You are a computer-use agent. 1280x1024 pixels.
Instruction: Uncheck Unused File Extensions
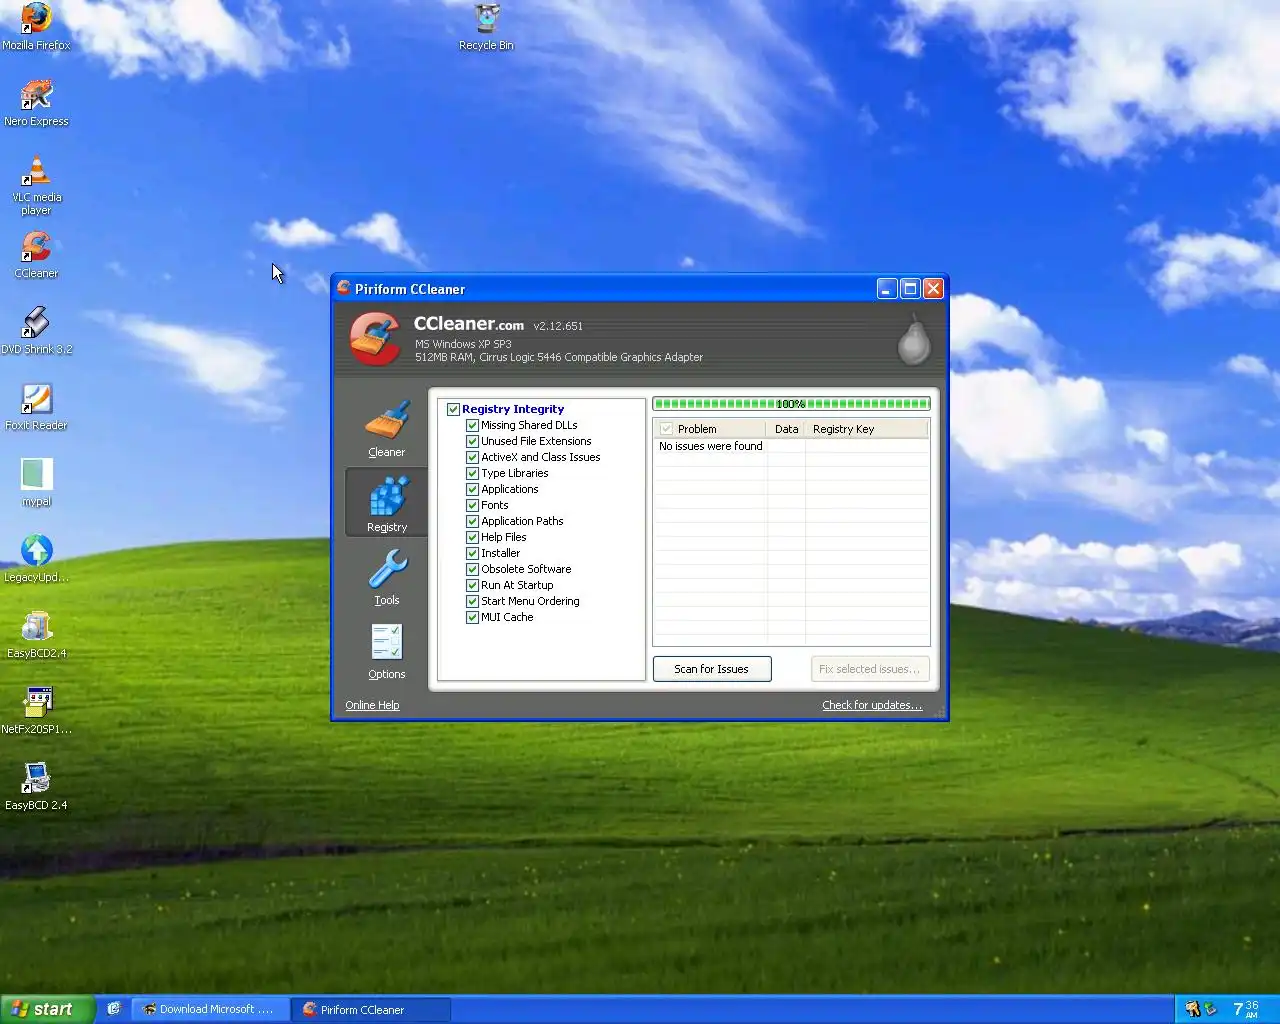click(x=472, y=441)
